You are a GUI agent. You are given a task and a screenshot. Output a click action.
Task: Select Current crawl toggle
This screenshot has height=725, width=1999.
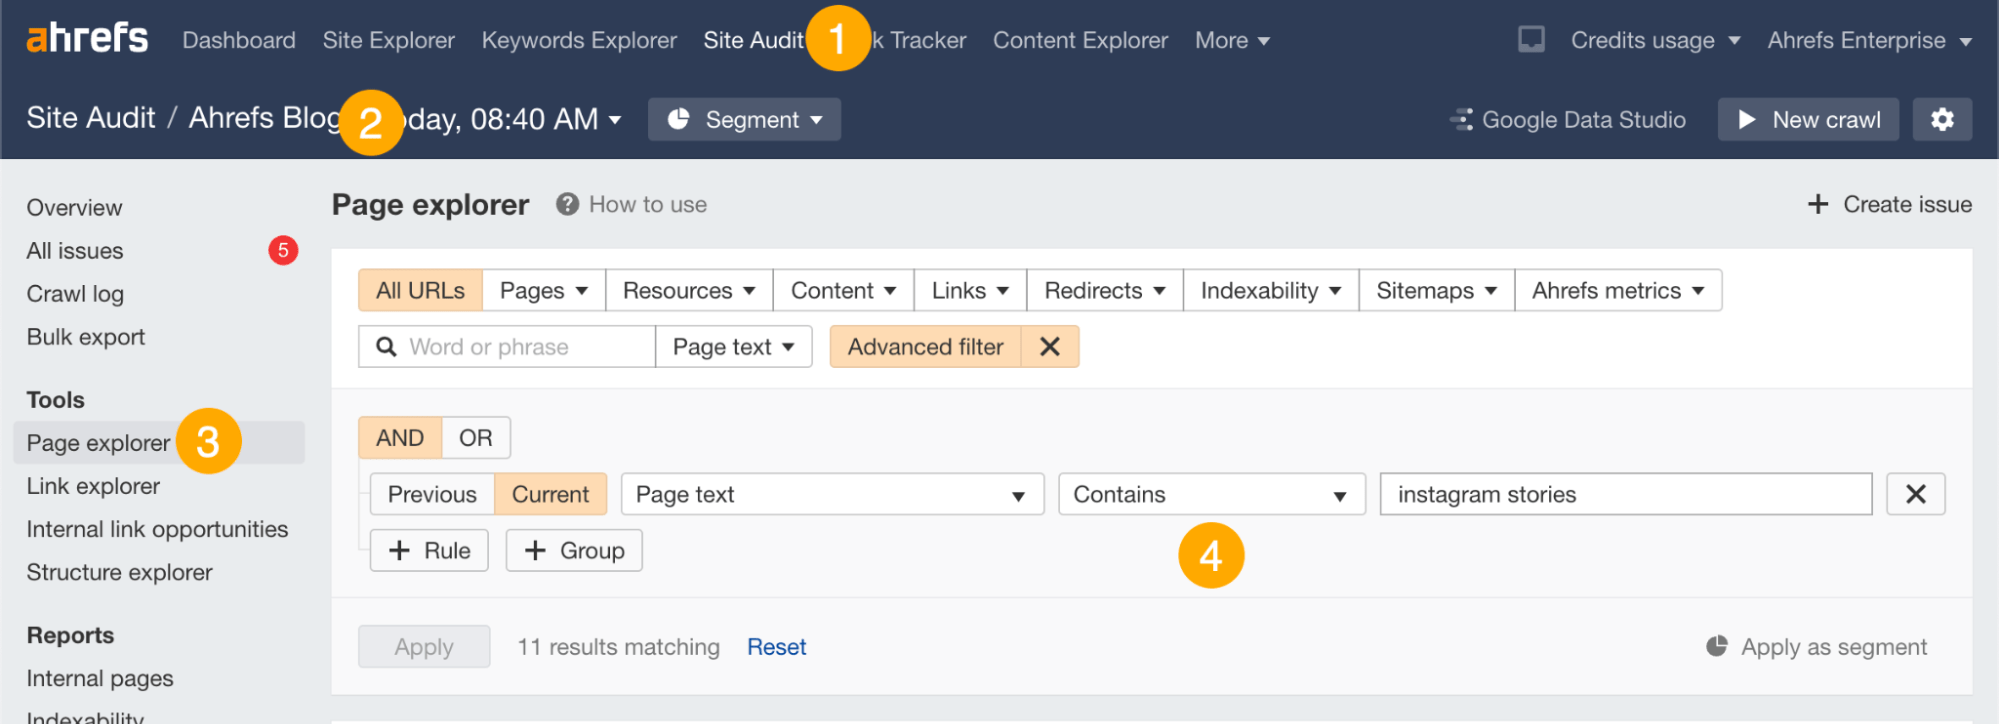click(x=550, y=494)
